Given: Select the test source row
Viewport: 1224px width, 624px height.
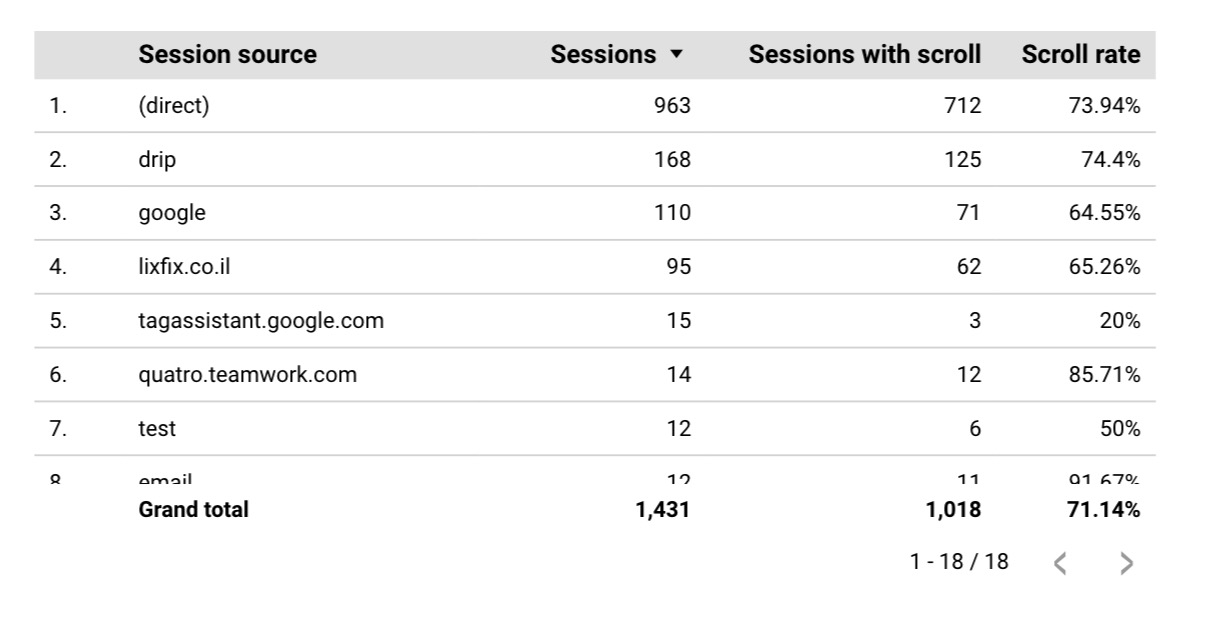Looking at the screenshot, I should coord(595,429).
